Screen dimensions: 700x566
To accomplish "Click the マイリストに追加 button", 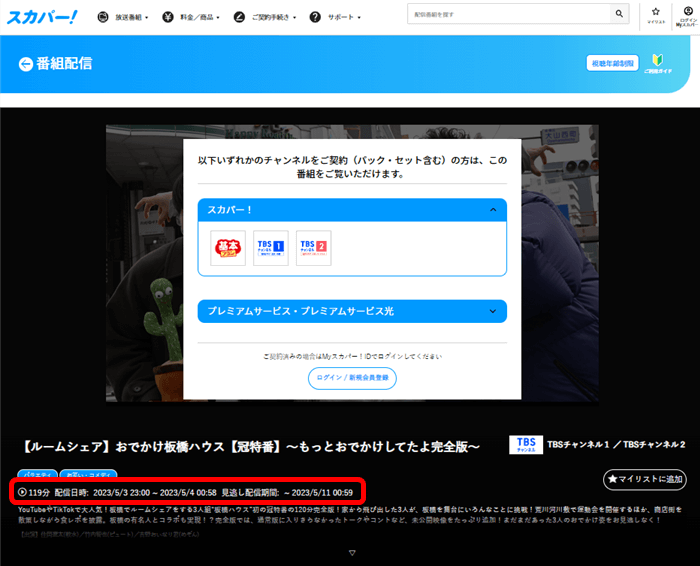I will coord(645,479).
